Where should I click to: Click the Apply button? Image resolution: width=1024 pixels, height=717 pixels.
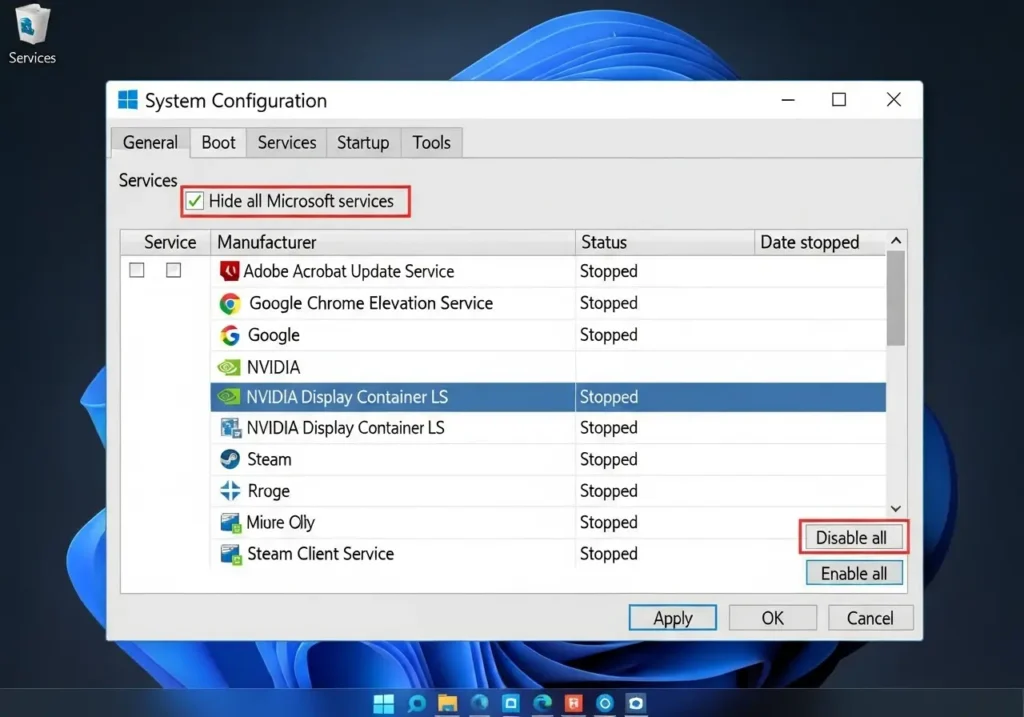[673, 618]
